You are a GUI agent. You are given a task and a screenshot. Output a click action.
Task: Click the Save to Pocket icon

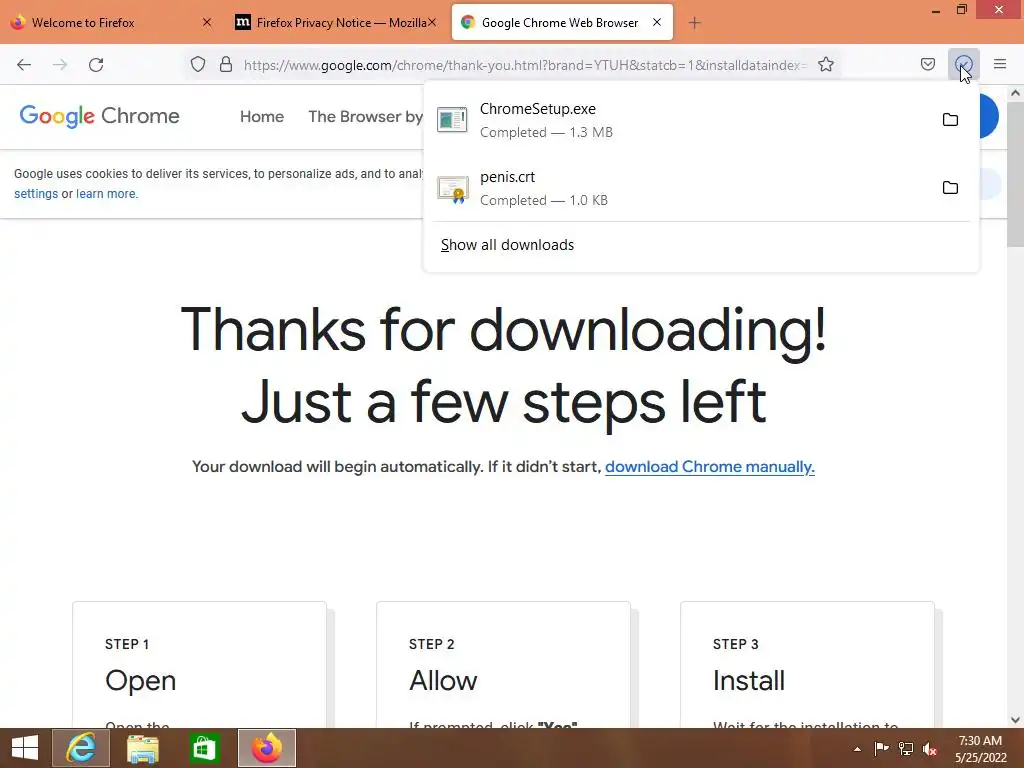[x=928, y=64]
